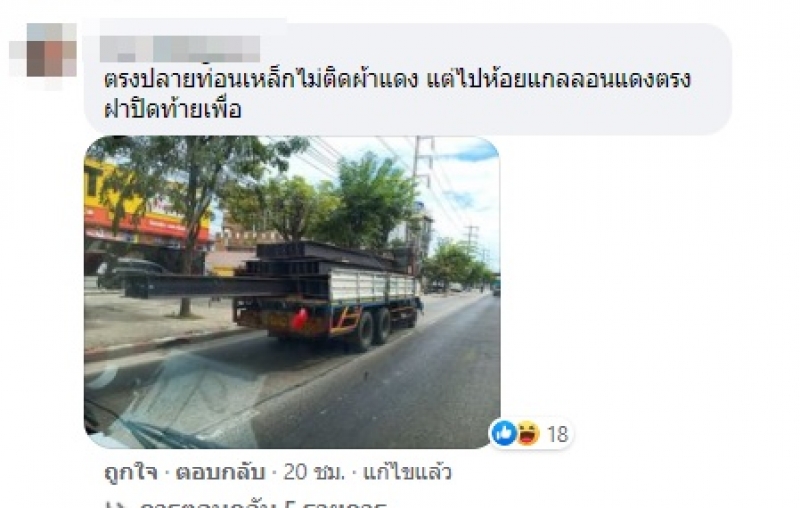Click the blurred commenter name
Screen dimensions: 800x508
coord(180,49)
